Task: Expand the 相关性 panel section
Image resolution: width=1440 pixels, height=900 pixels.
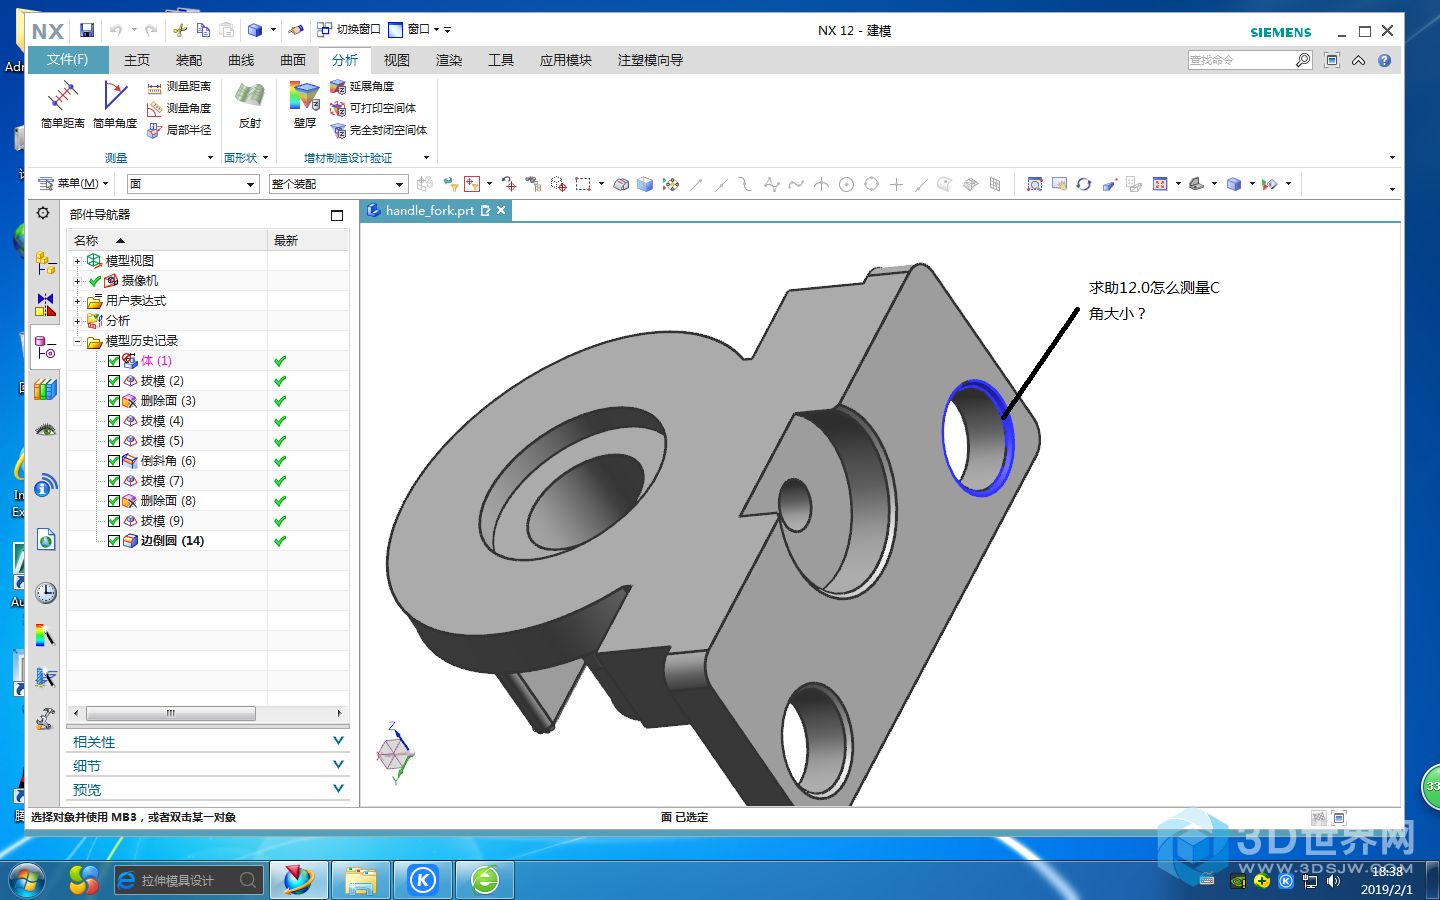Action: tap(208, 741)
